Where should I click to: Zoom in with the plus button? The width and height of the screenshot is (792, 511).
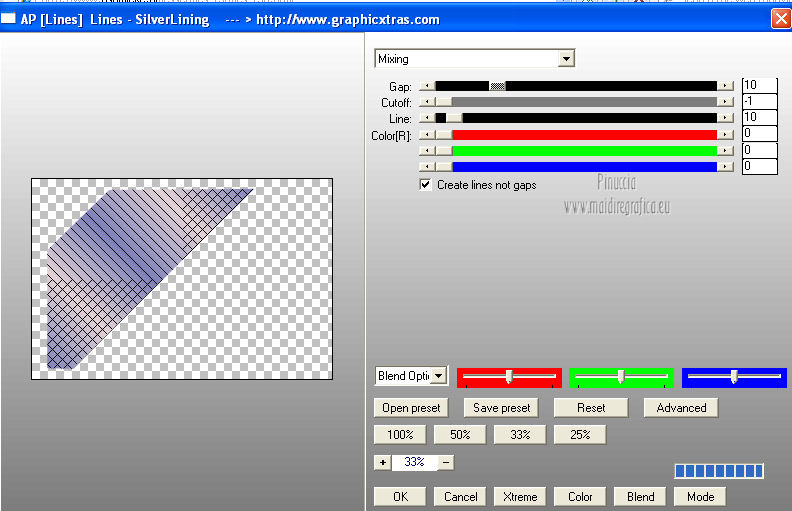pyautogui.click(x=382, y=462)
